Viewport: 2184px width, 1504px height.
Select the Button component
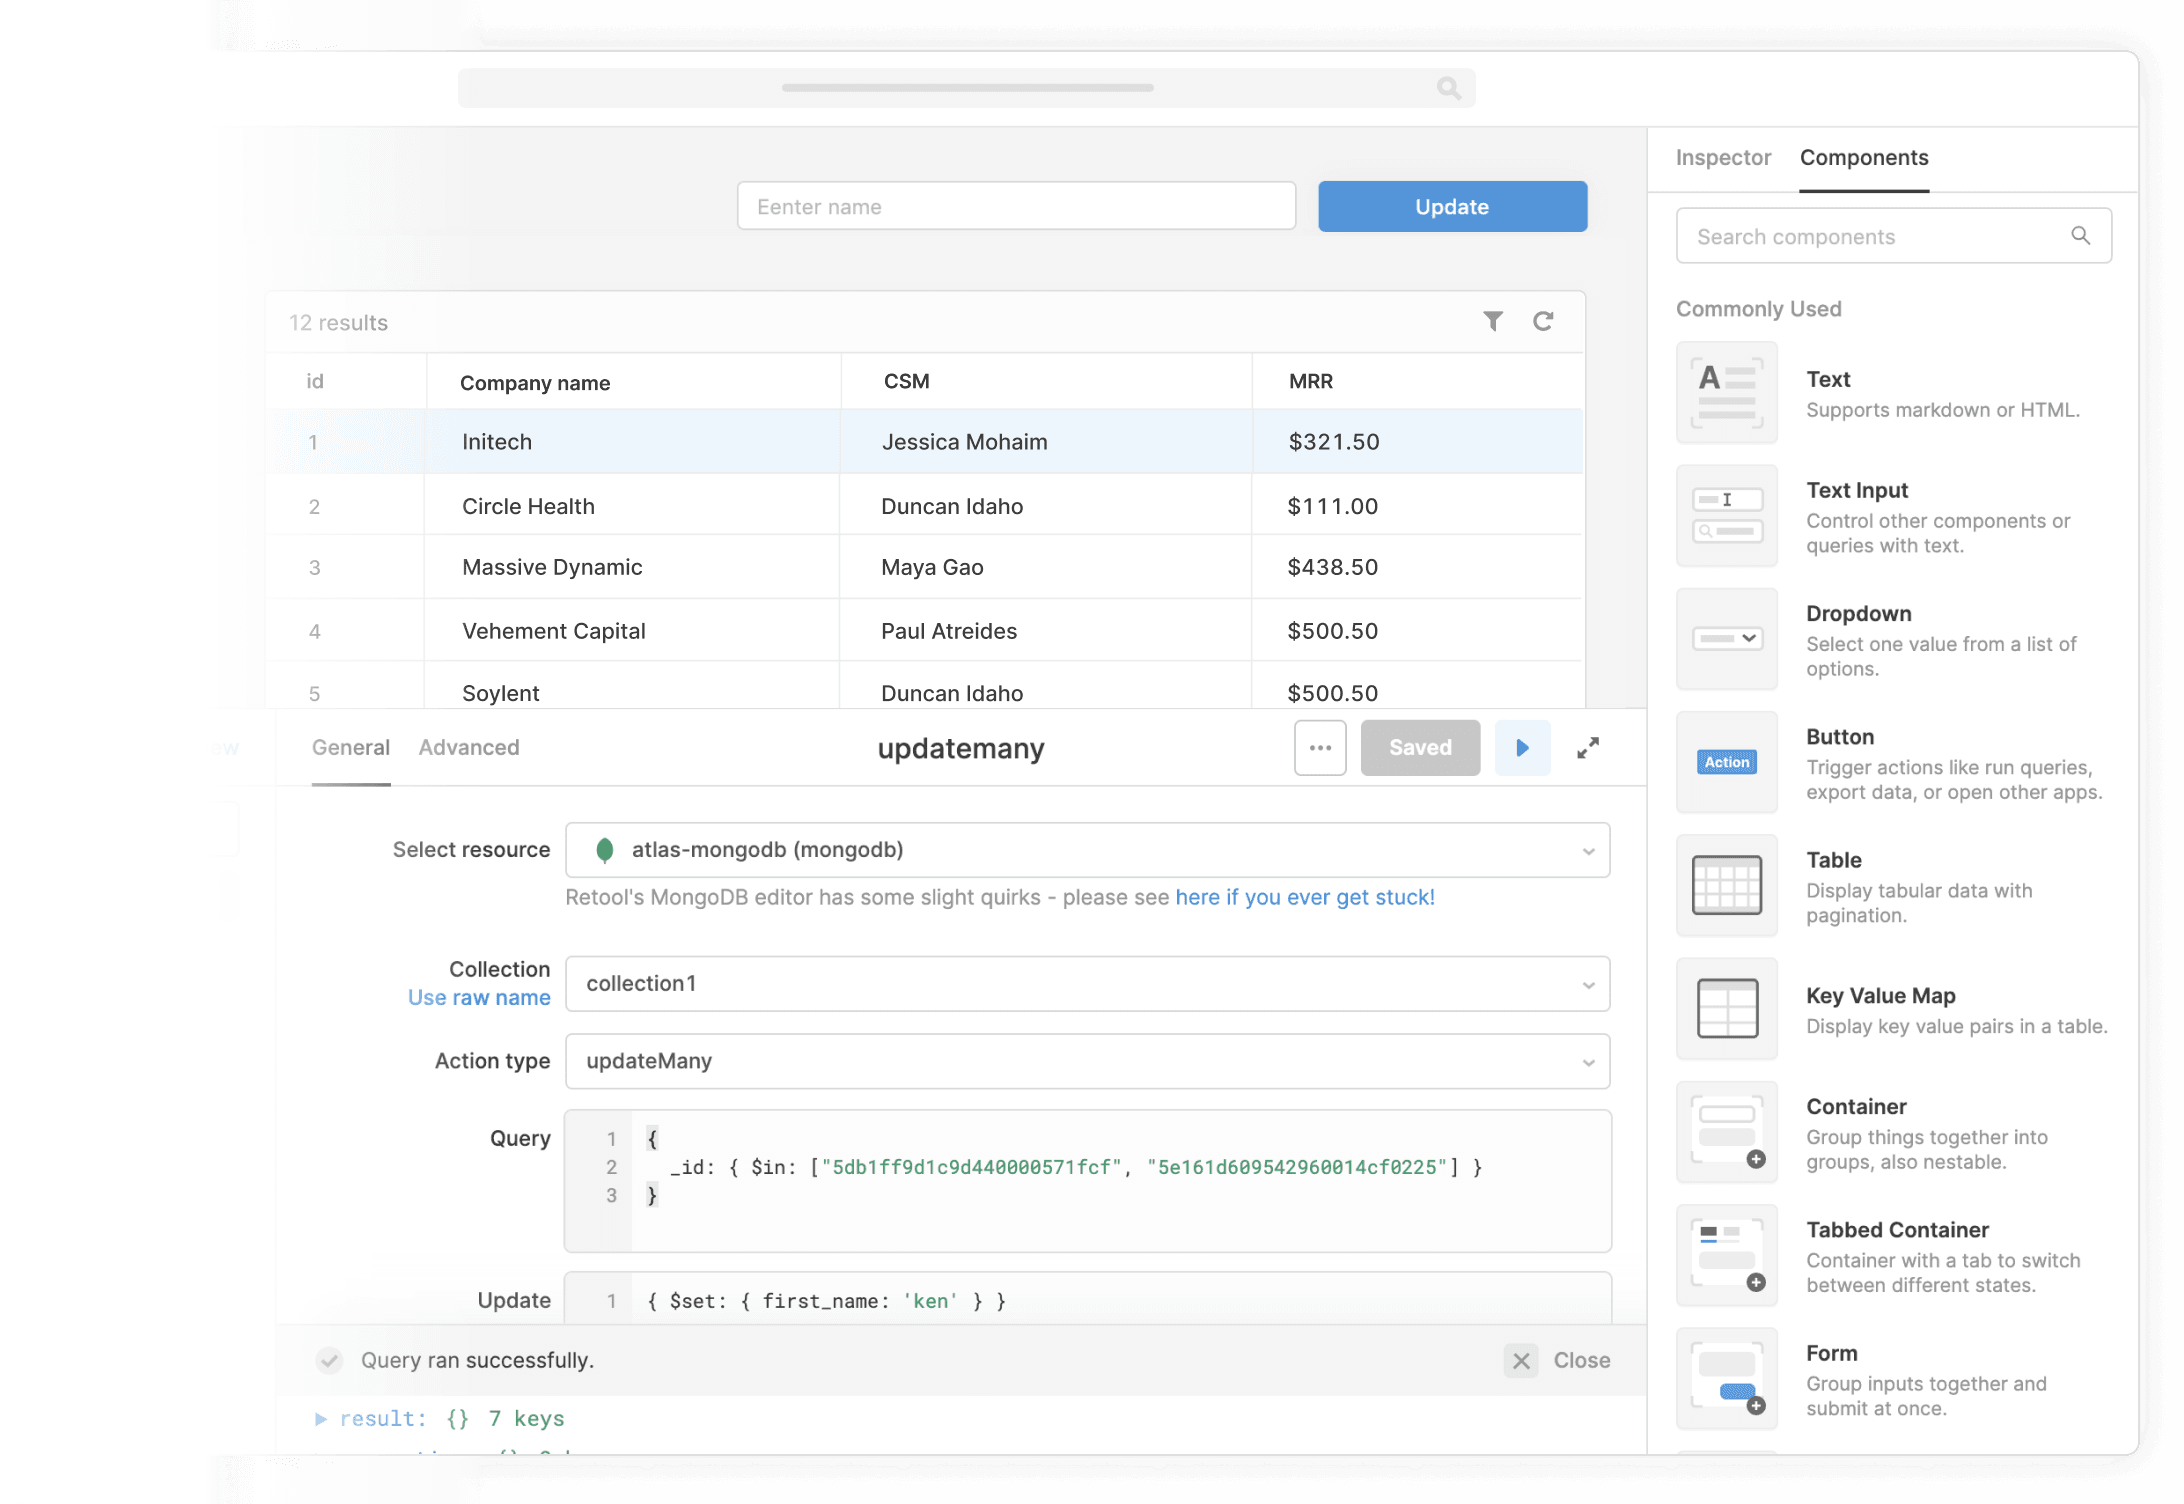[1727, 762]
